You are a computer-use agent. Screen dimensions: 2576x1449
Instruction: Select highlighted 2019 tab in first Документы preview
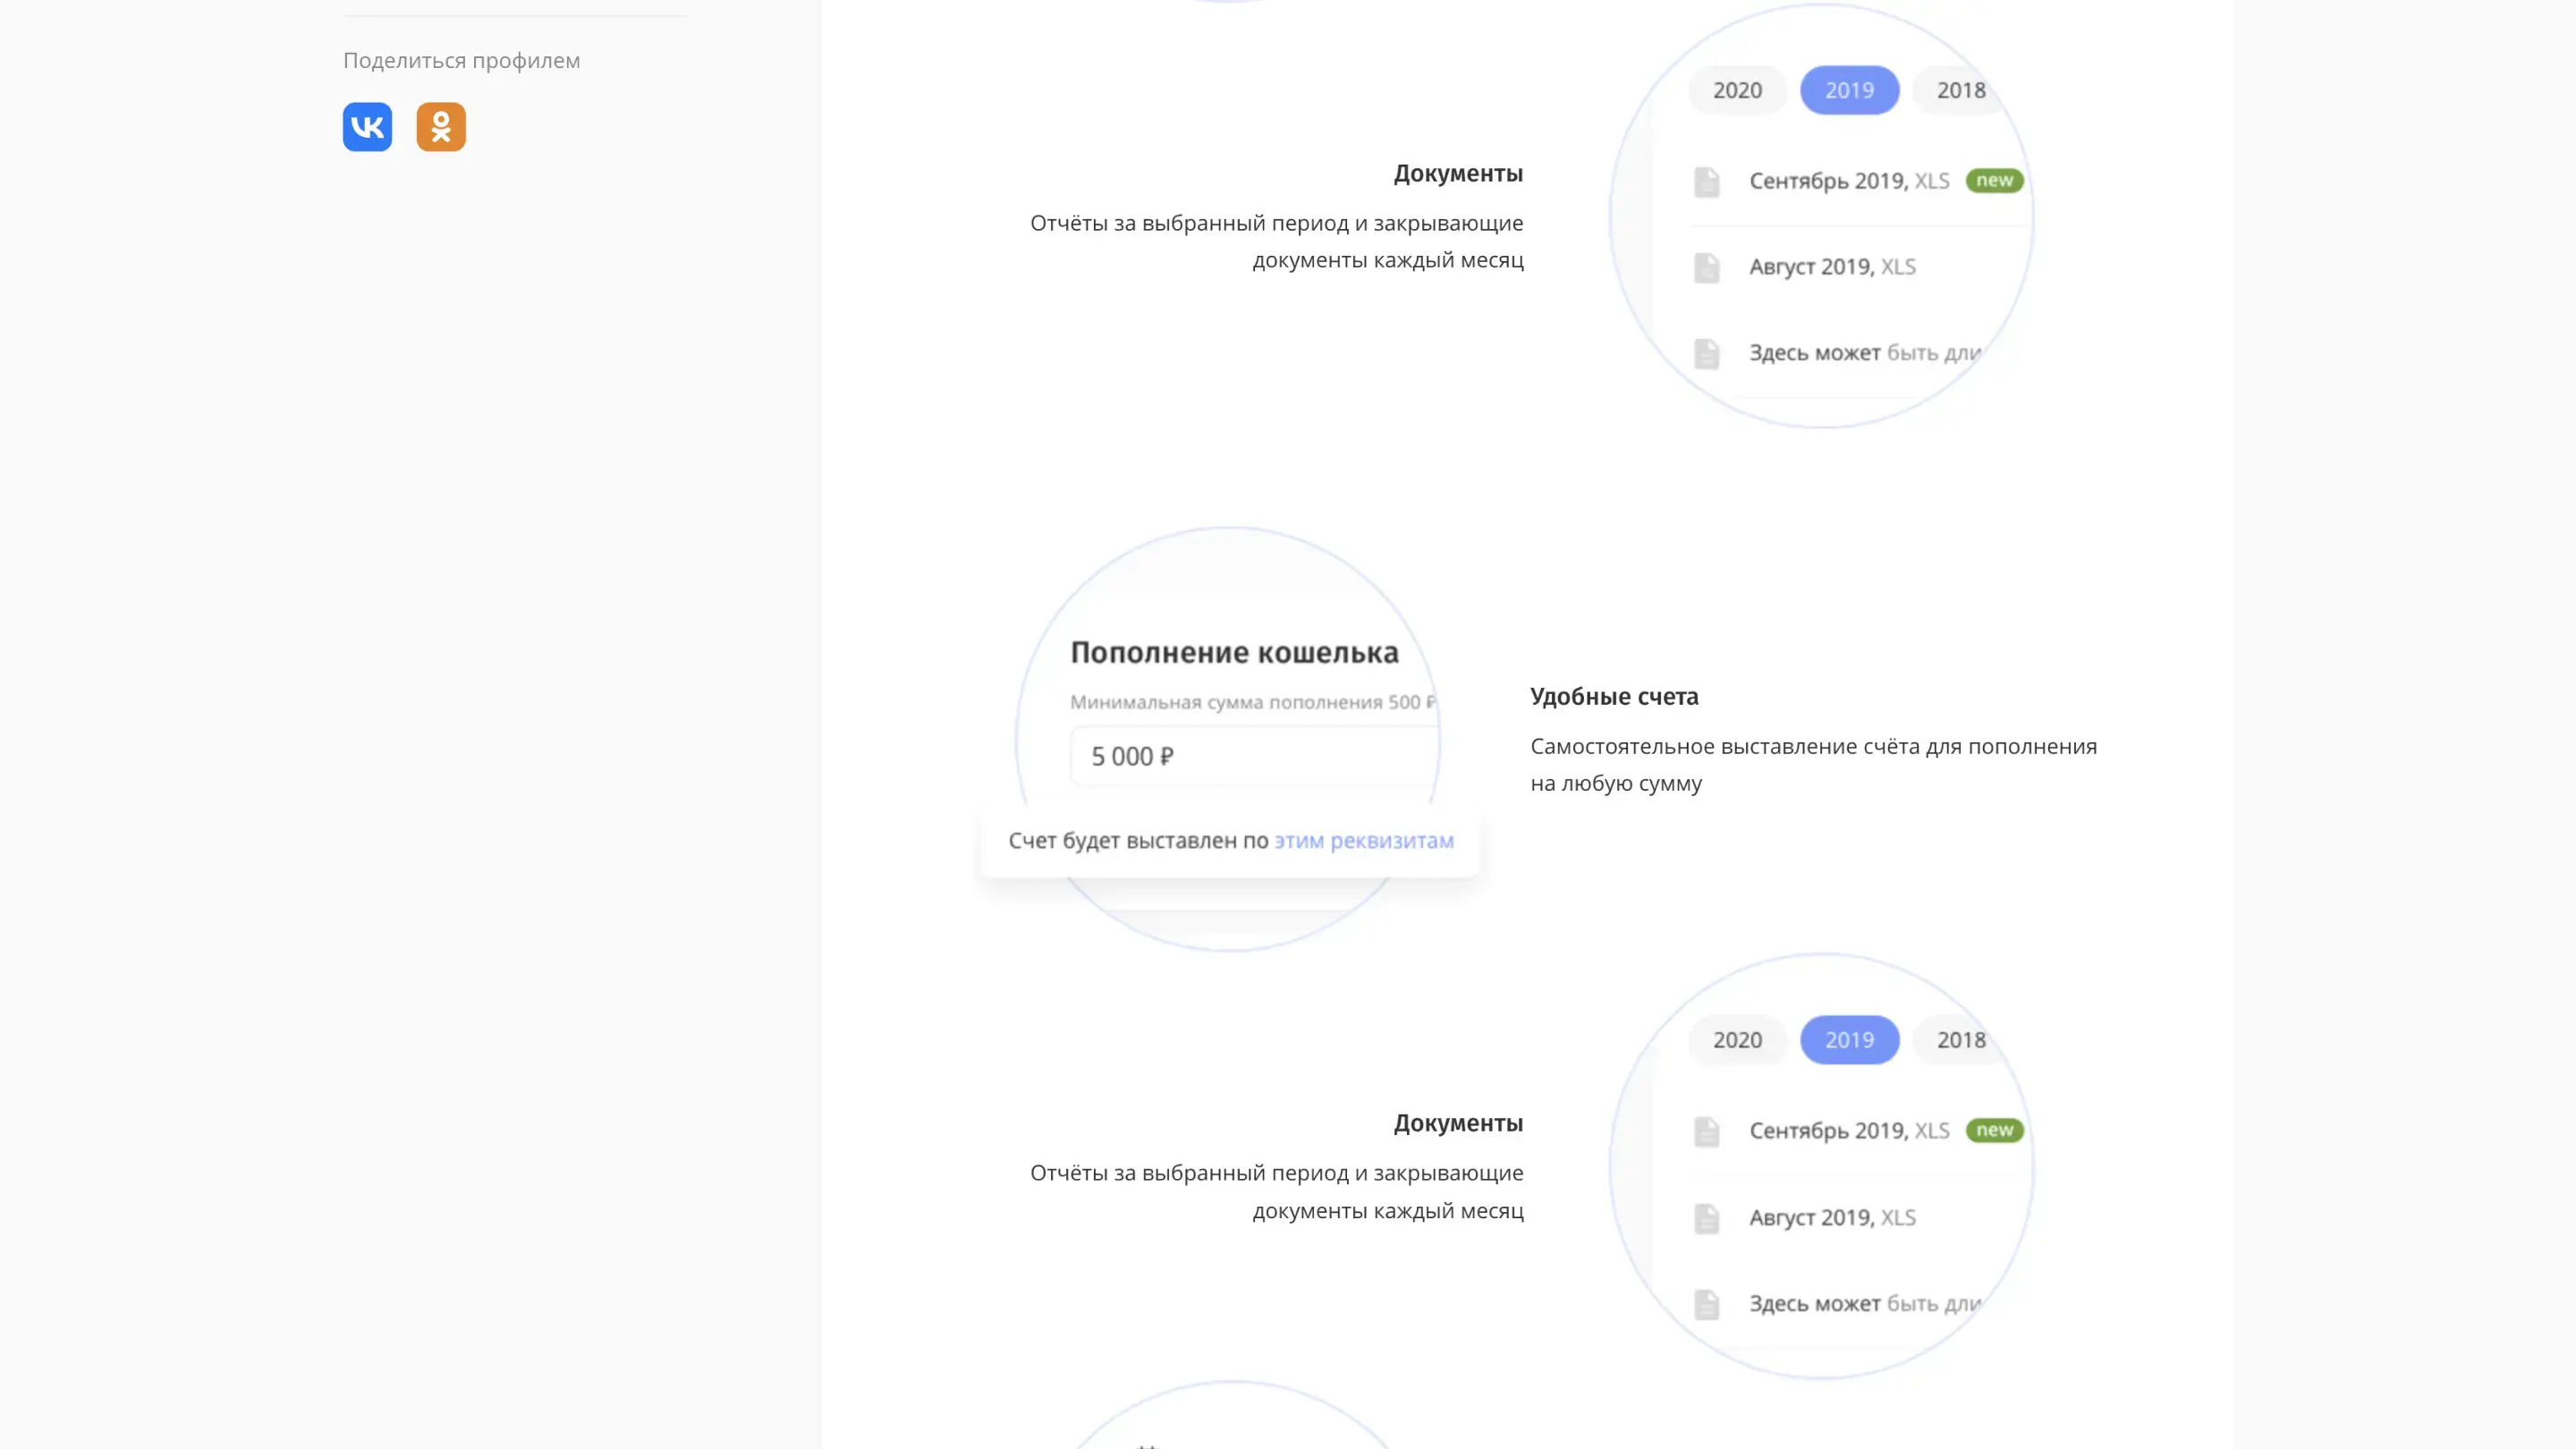[1849, 90]
